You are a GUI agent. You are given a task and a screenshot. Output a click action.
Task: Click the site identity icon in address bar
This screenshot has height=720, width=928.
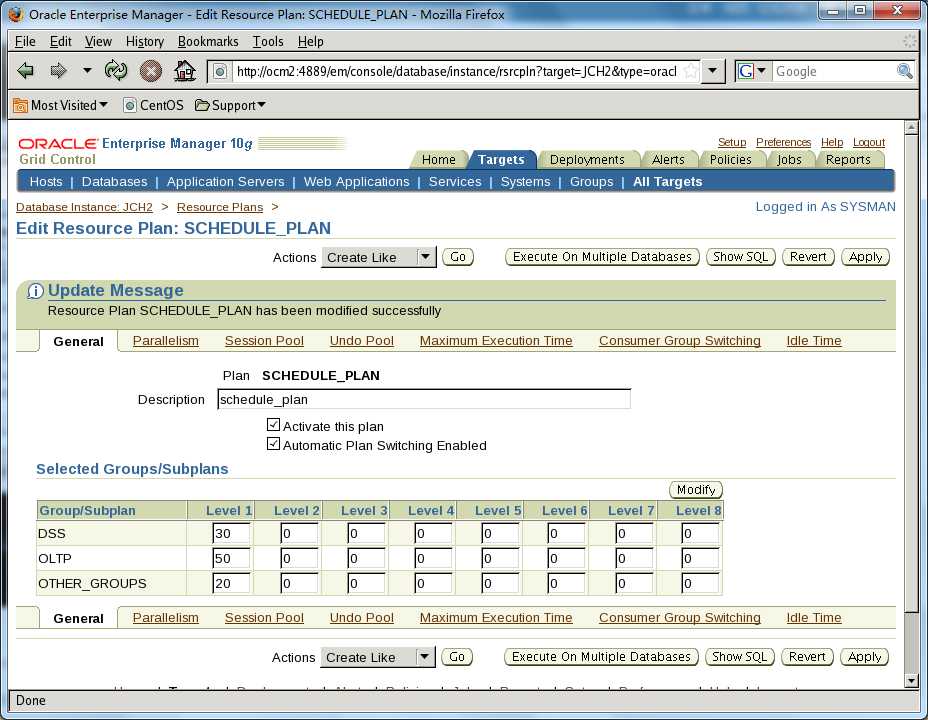tap(220, 72)
